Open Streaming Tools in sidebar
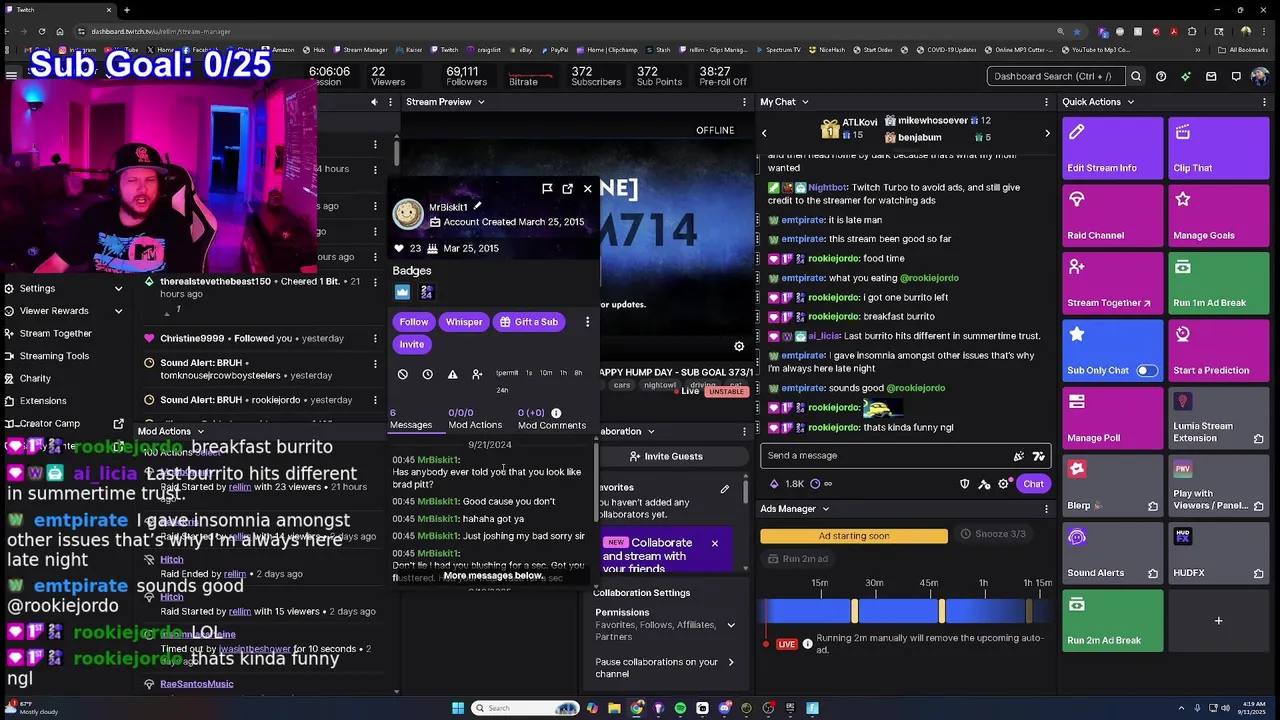 coord(54,356)
